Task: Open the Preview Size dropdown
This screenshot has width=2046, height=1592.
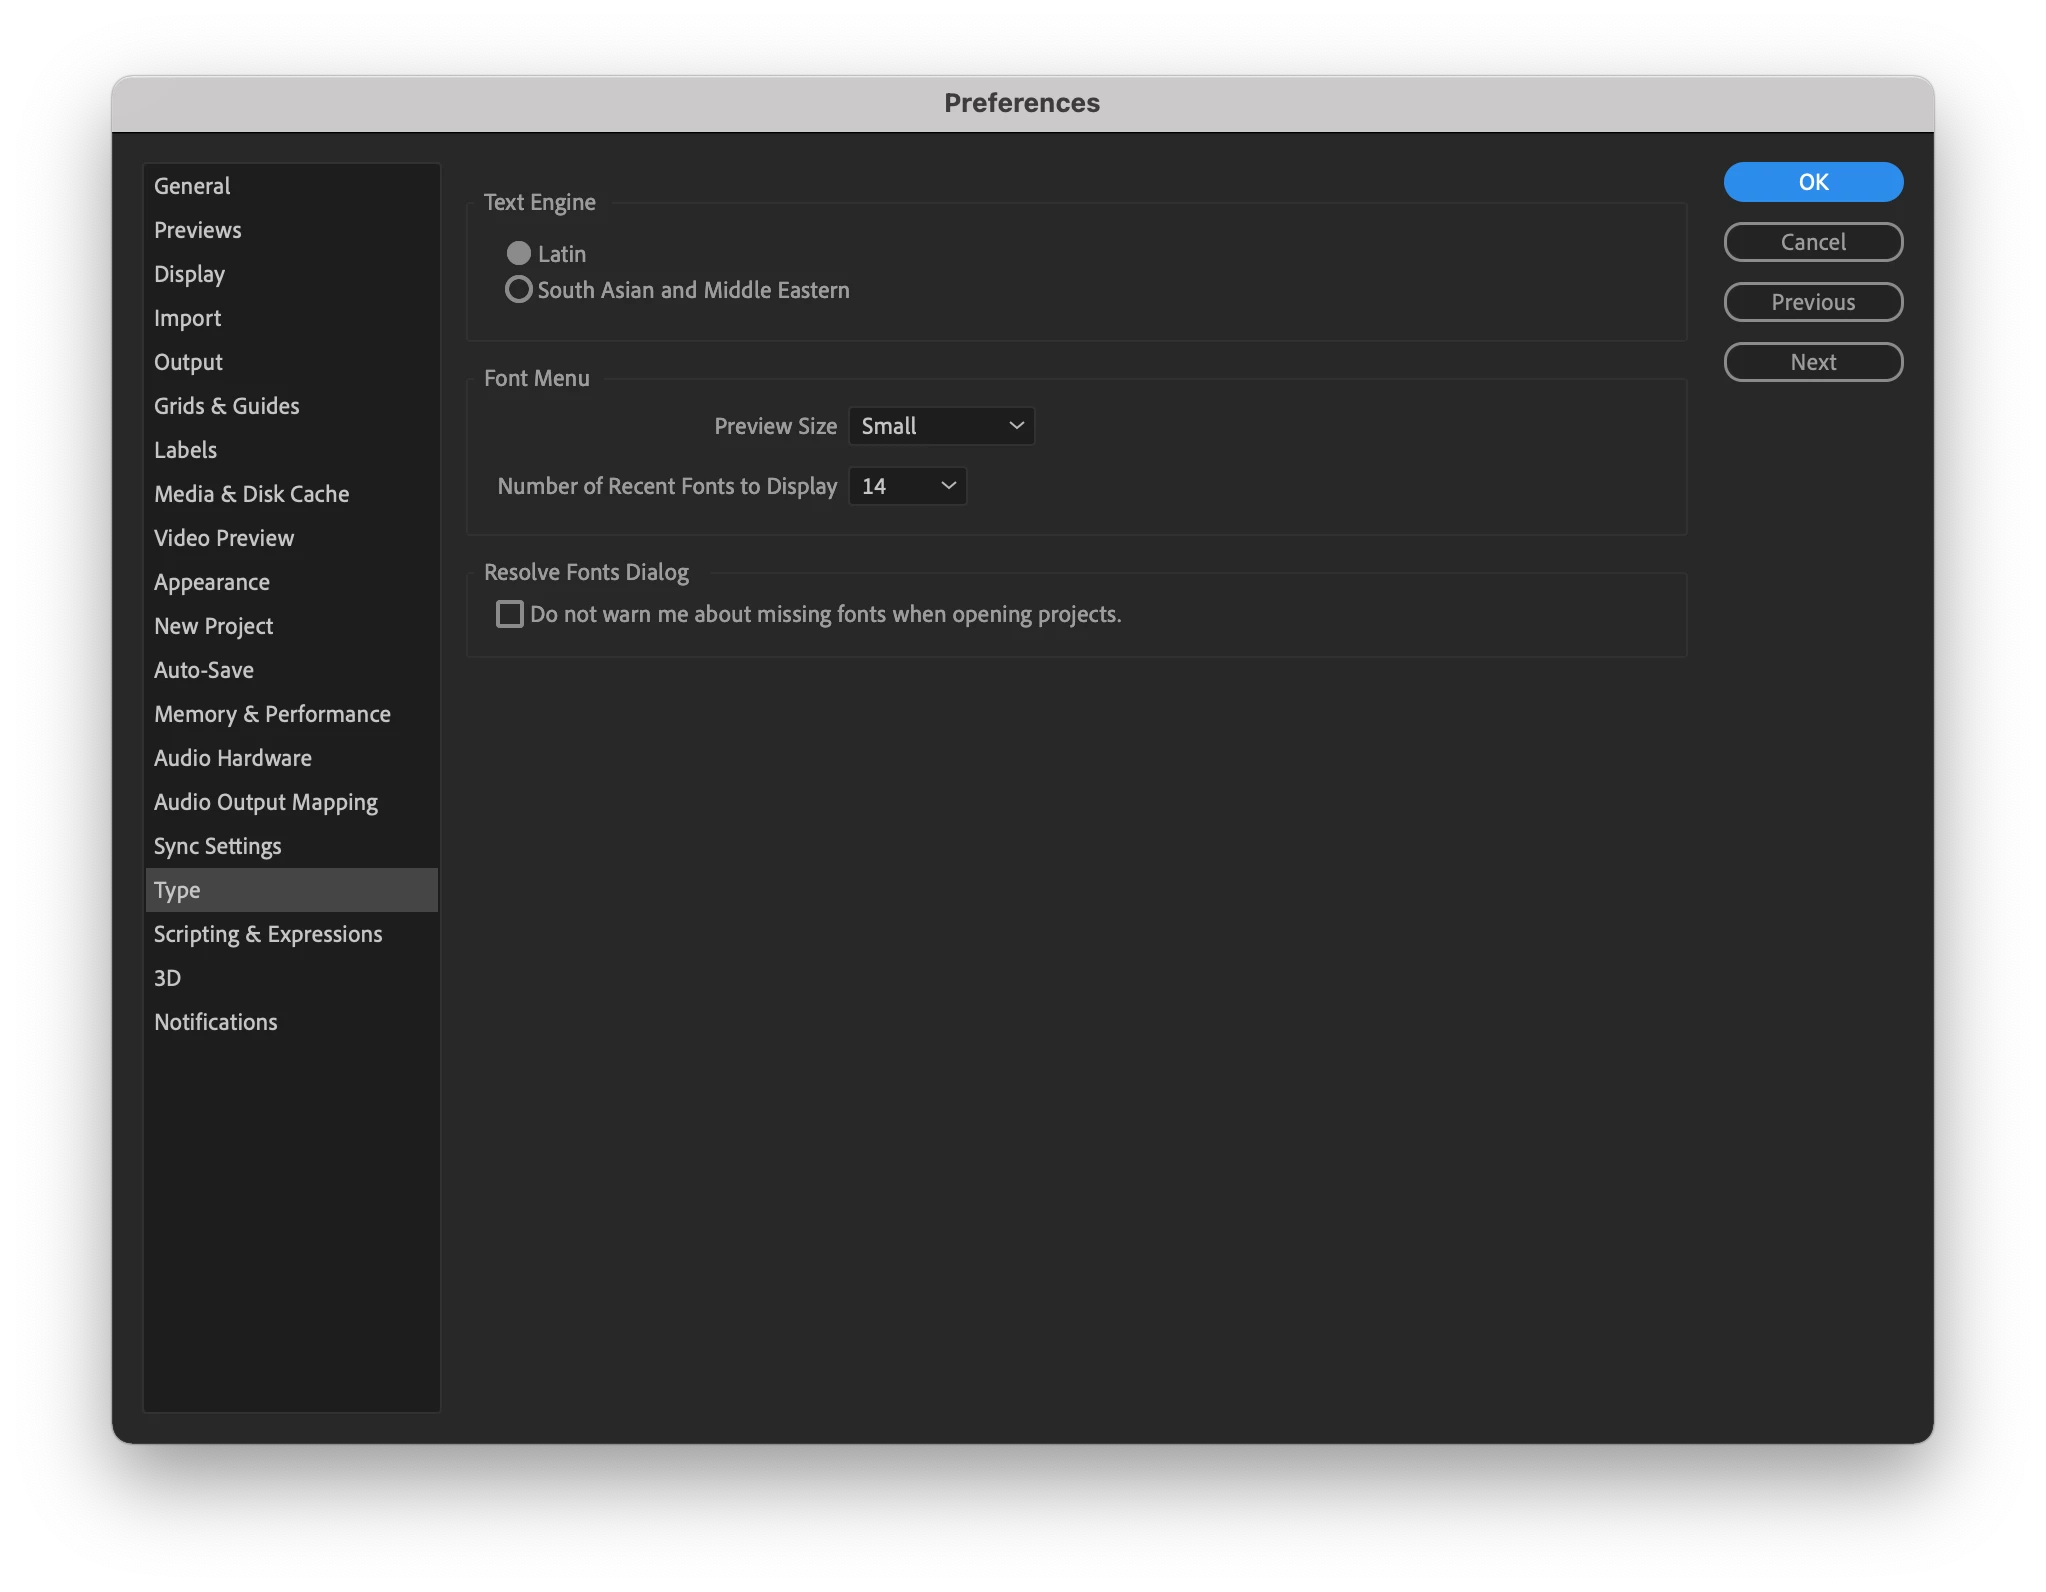Action: (941, 426)
